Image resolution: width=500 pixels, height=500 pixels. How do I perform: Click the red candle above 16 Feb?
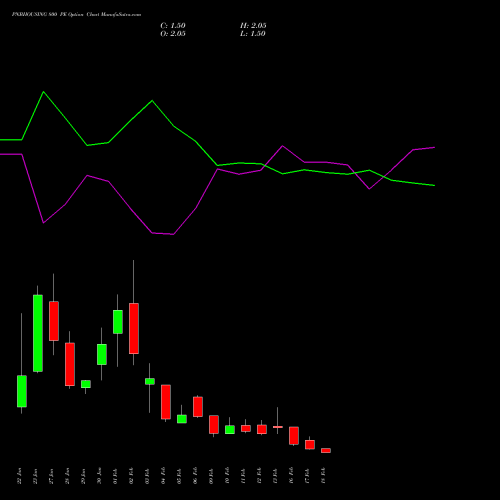[x=294, y=436]
